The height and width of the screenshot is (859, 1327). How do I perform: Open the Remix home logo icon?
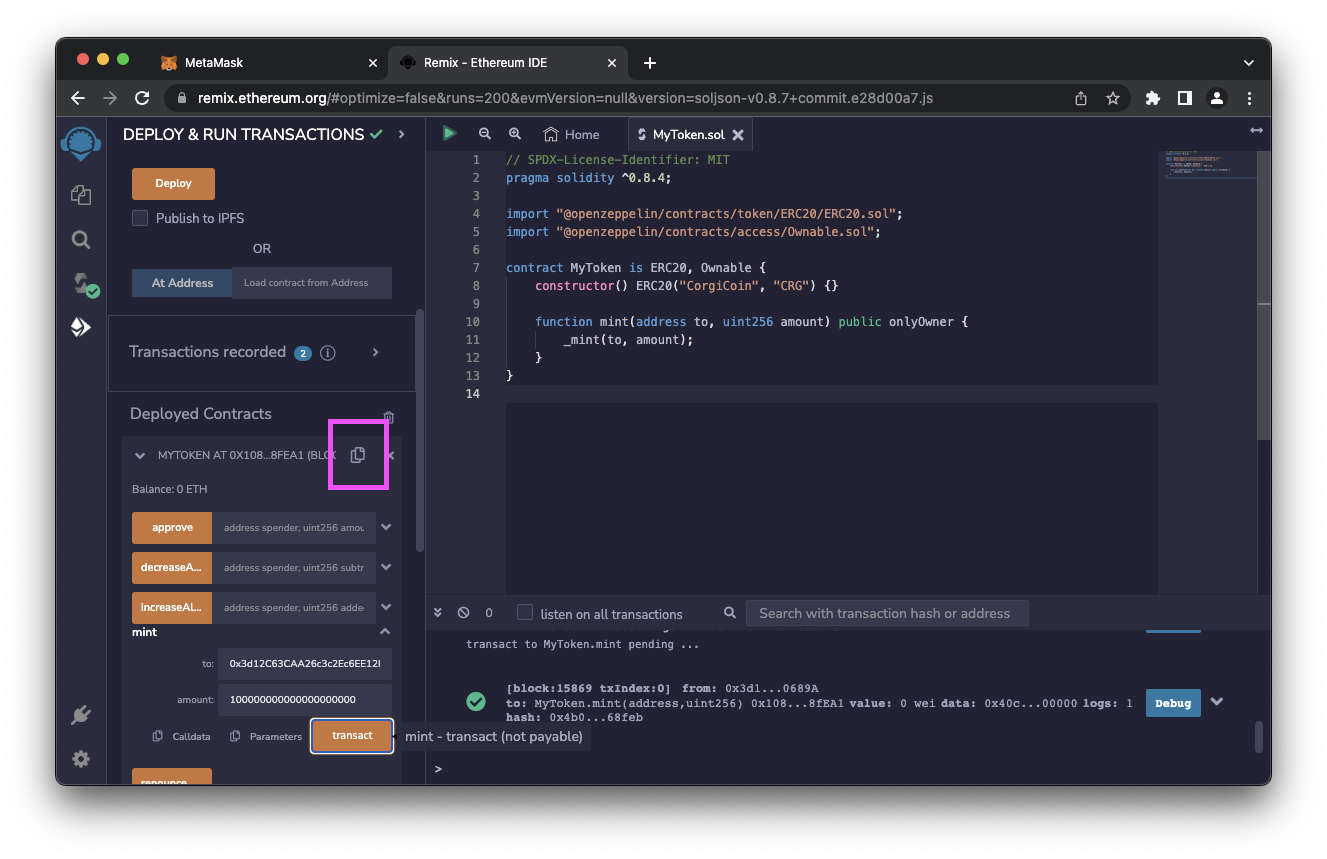[x=80, y=143]
